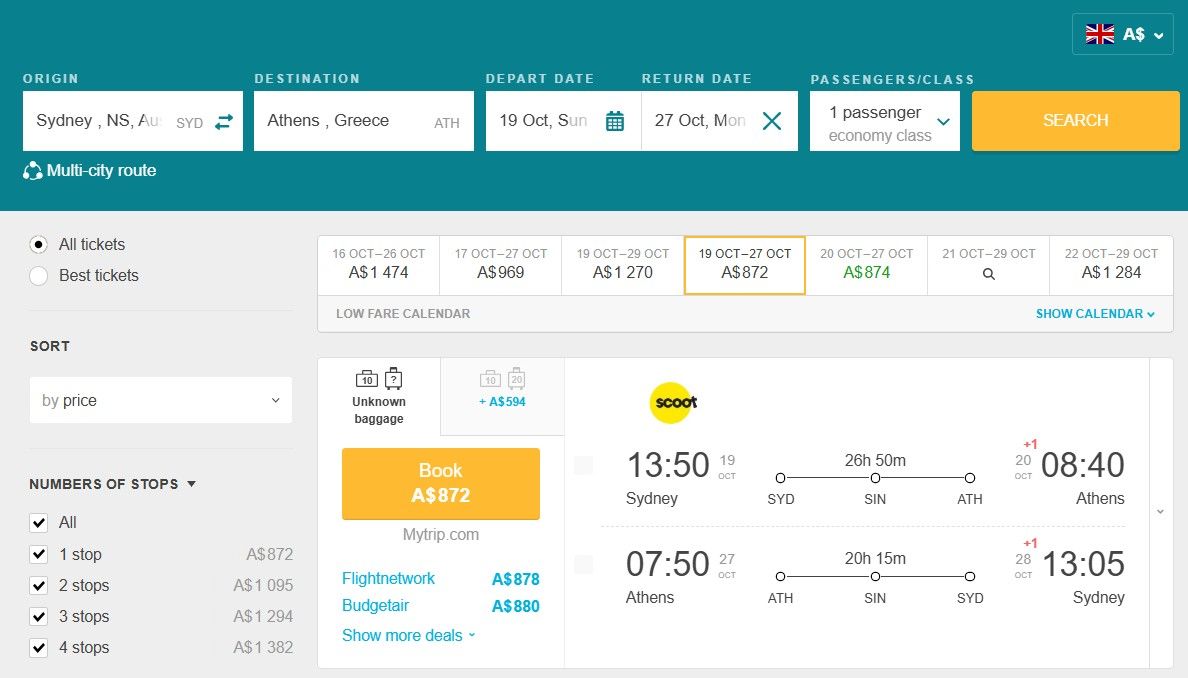Click the LOW FARE CALENDAR label
The width and height of the screenshot is (1188, 678).
pos(403,314)
